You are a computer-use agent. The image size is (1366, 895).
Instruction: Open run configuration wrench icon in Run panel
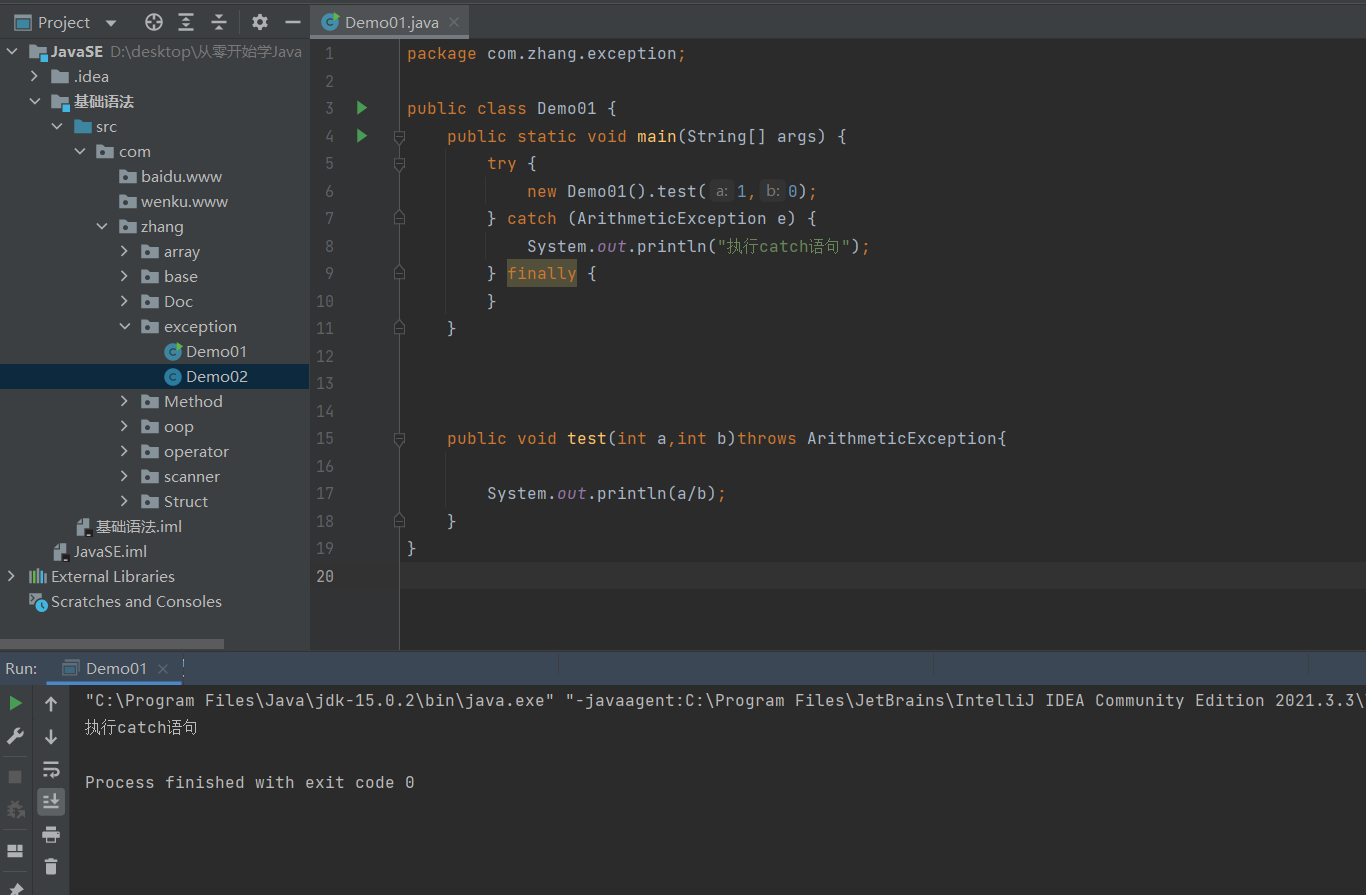click(x=15, y=736)
